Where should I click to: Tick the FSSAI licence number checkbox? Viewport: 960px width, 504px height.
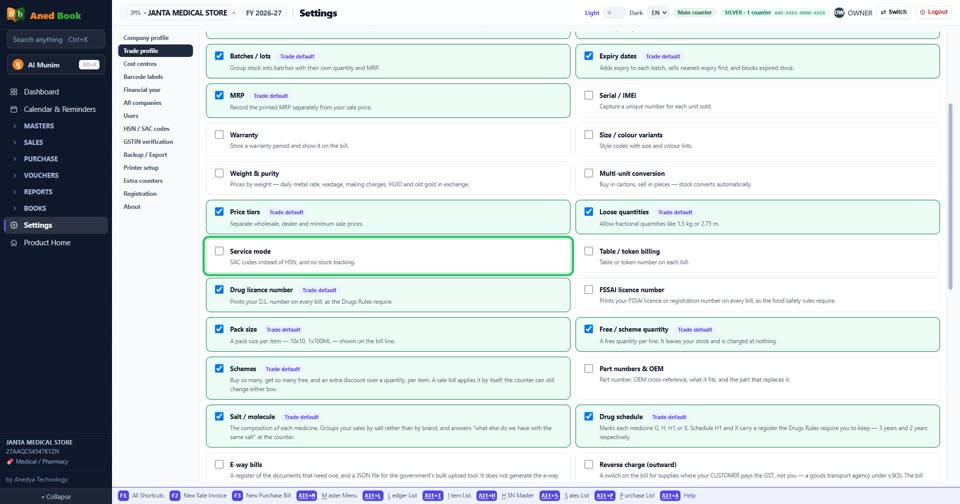[588, 290]
